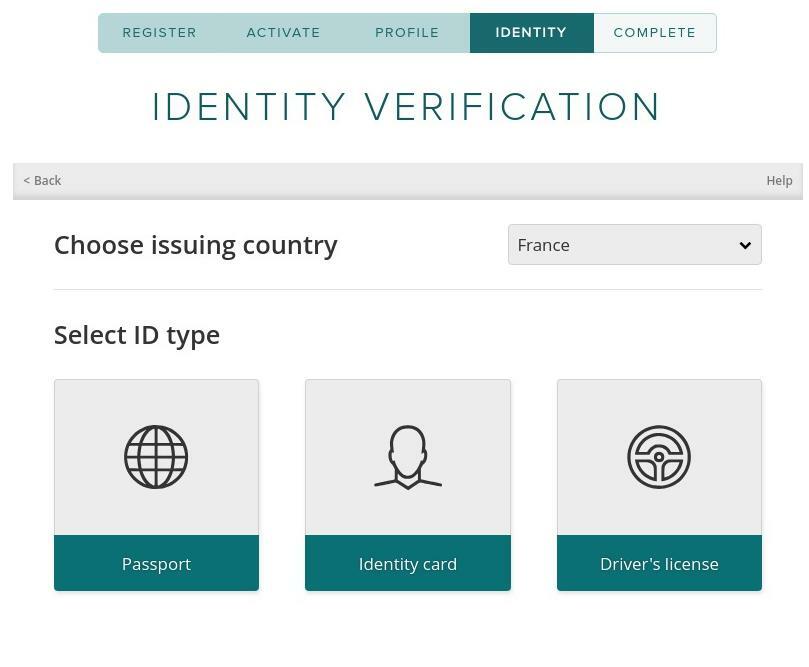This screenshot has width=809, height=667.
Task: Click the chevron arrow in the France selector
Action: (744, 244)
